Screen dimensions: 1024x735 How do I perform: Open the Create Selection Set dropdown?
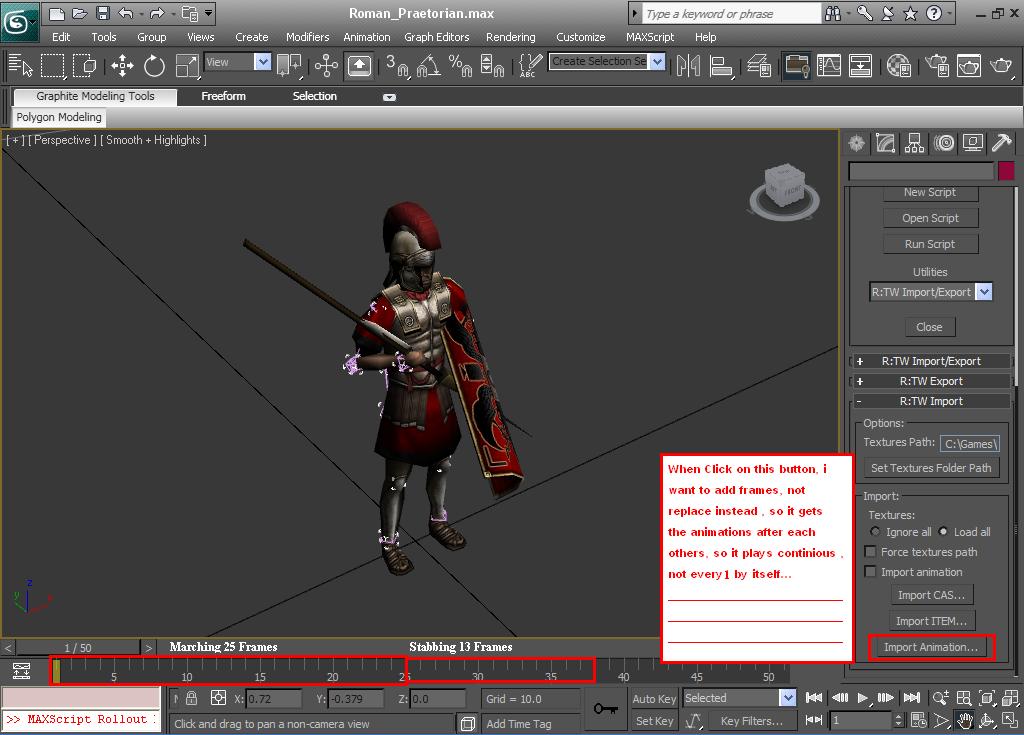657,61
